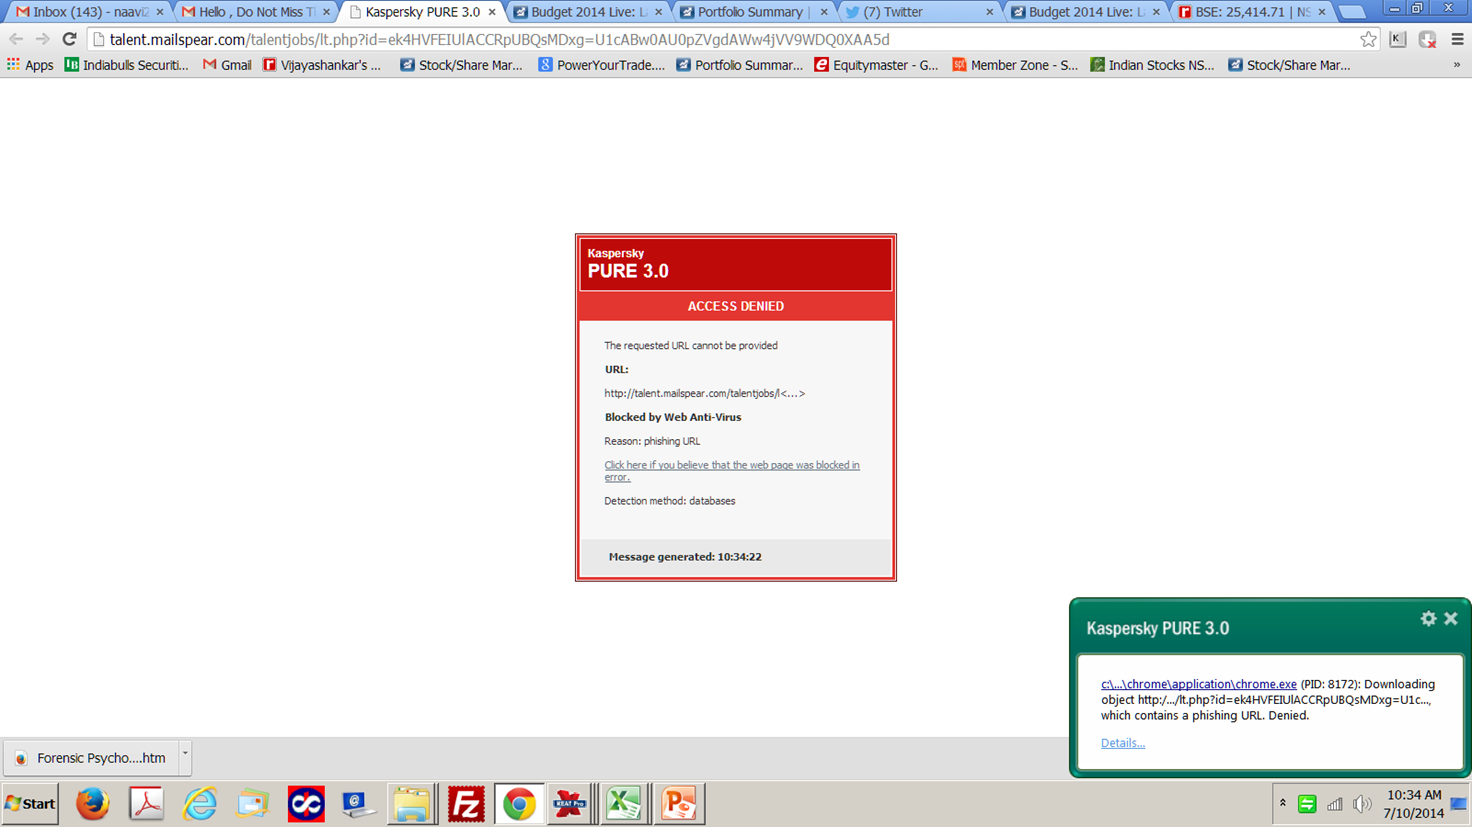Open settings gear in Kaspersky notification
Image resolution: width=1472 pixels, height=827 pixels.
tap(1428, 619)
